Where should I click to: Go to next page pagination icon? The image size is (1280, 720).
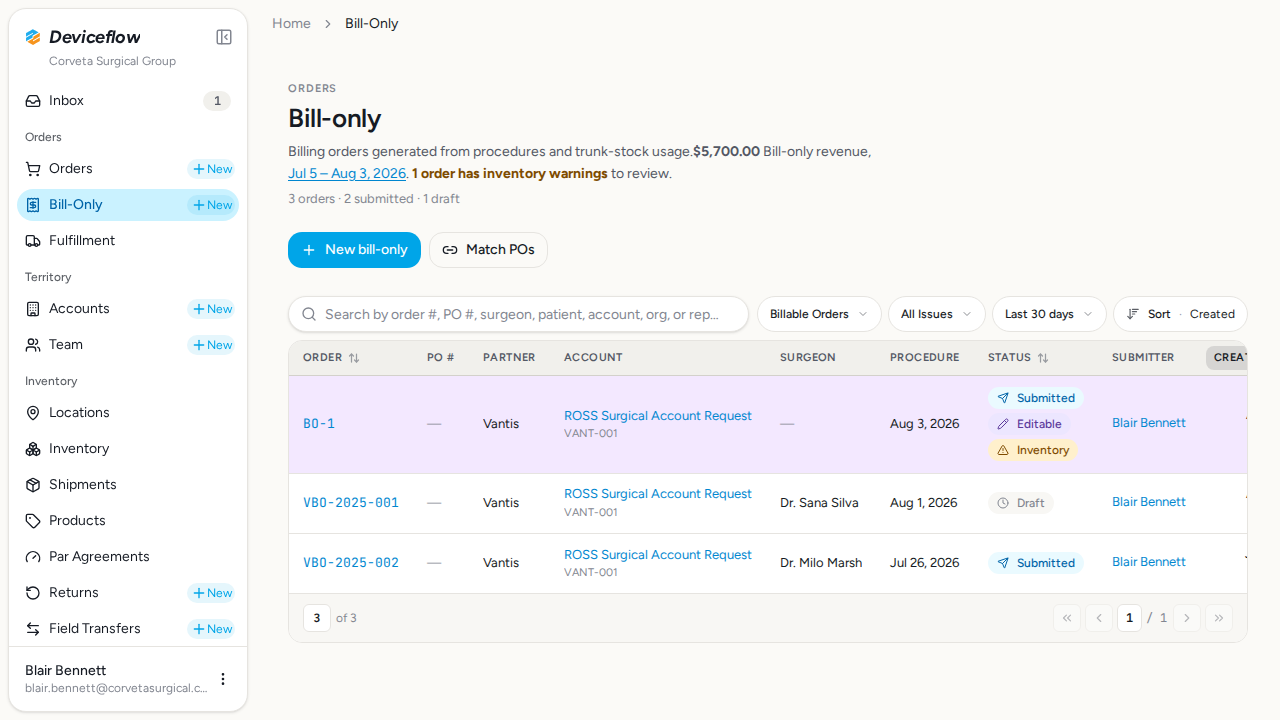(1187, 618)
